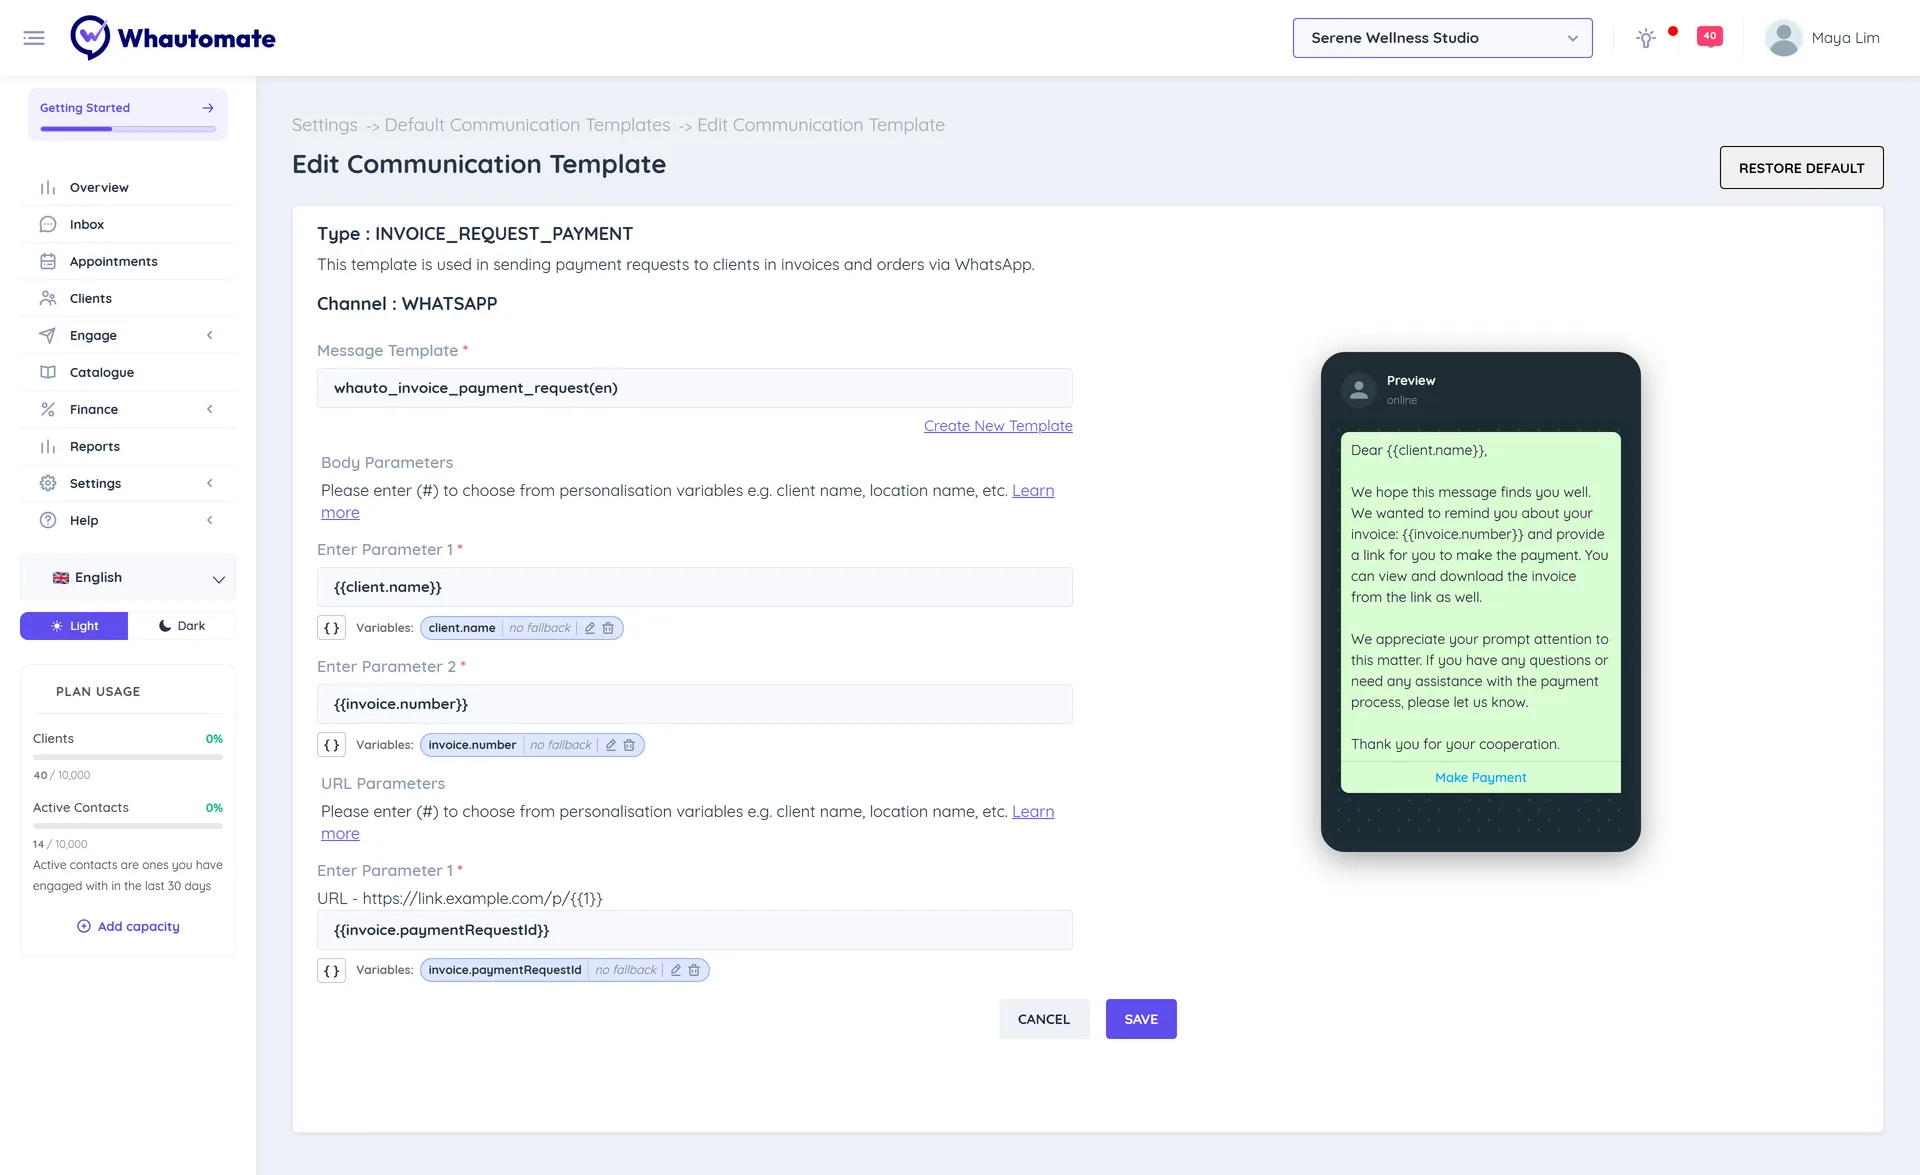Viewport: 1920px width, 1175px height.
Task: Open Learn more link under Body Parameters
Action: click(1033, 491)
